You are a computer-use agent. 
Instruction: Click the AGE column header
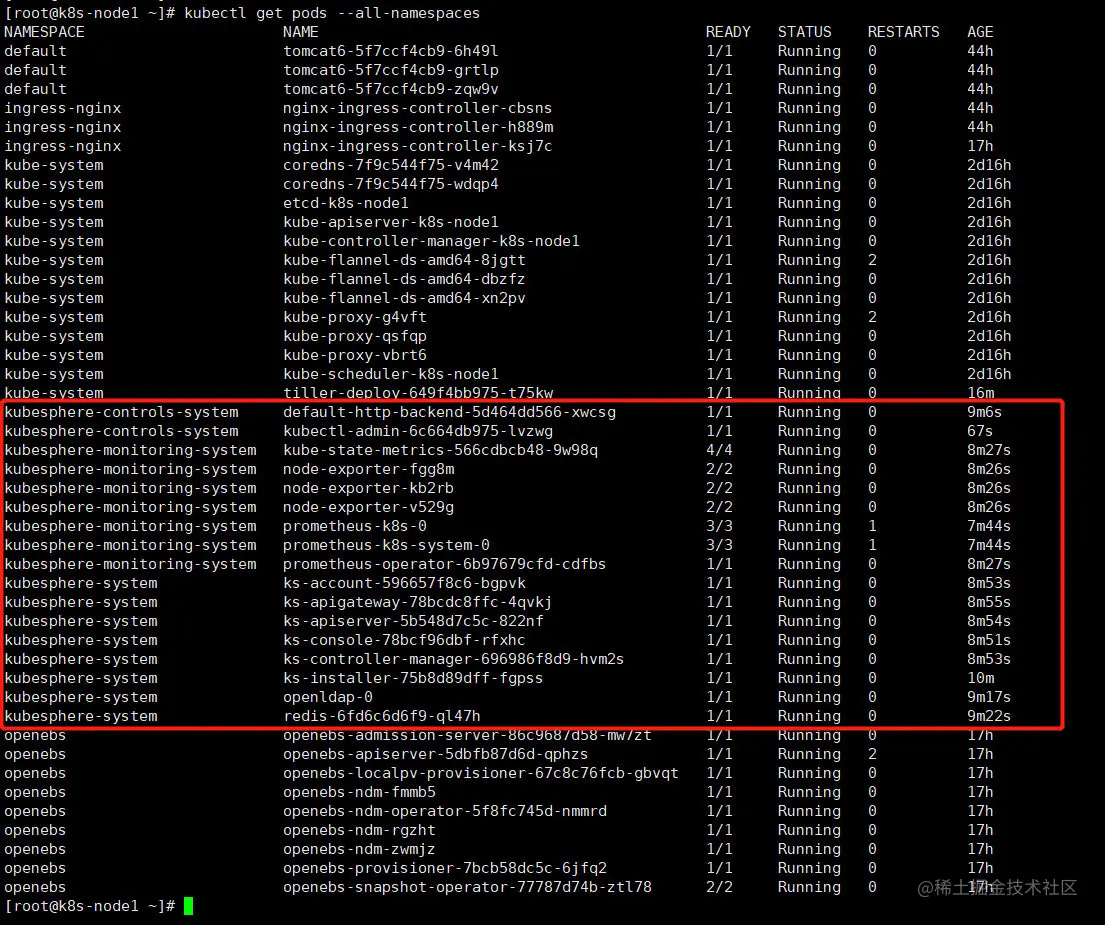coord(980,32)
